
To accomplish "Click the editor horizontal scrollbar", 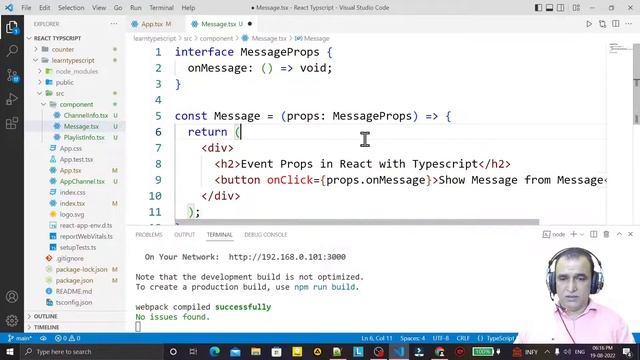I will [357, 222].
